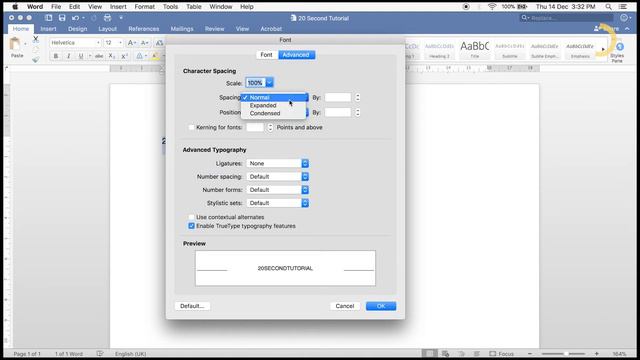
Task: Select the Advanced tab in dialog
Action: pyautogui.click(x=296, y=55)
